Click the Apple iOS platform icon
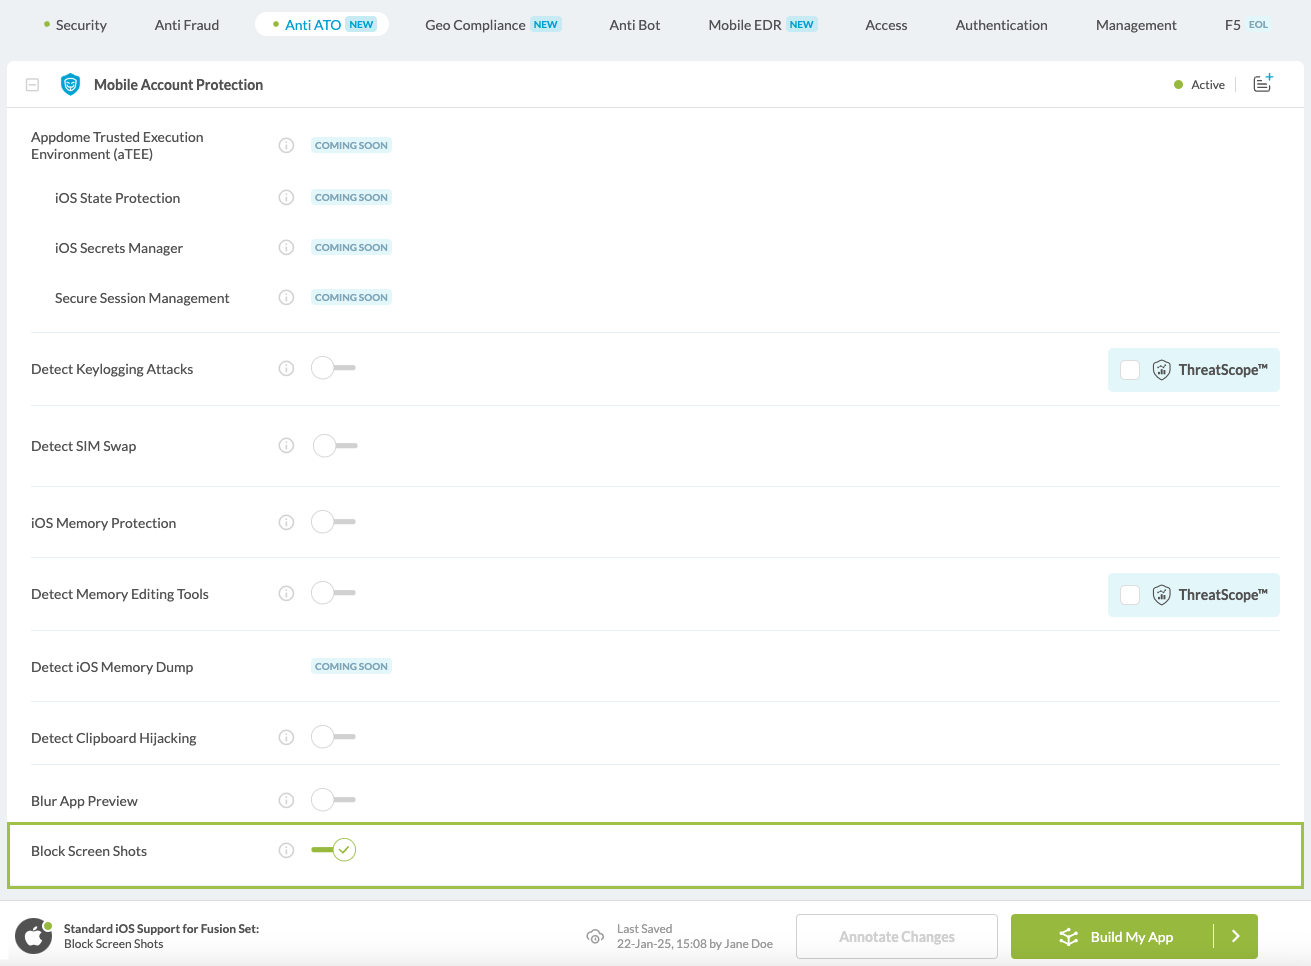Image resolution: width=1311 pixels, height=966 pixels. (x=34, y=936)
